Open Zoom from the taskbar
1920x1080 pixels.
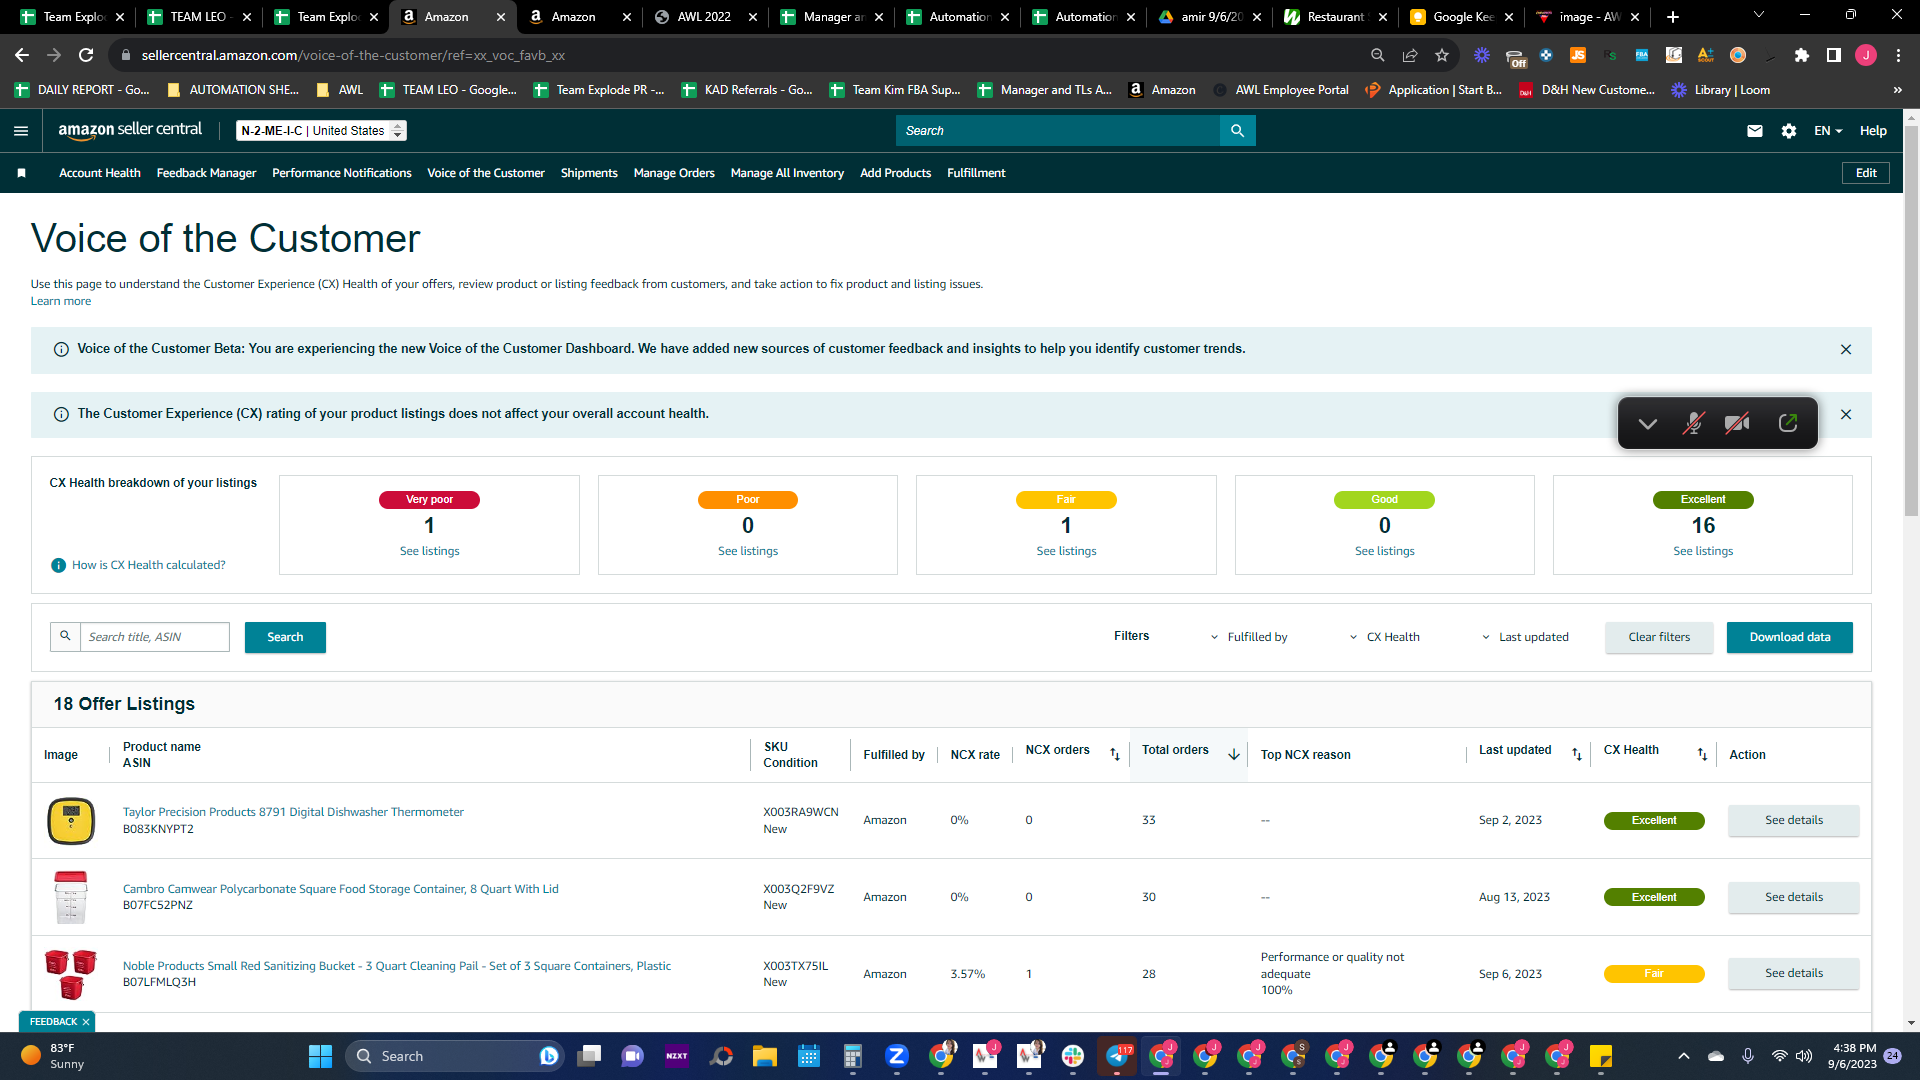897,1056
